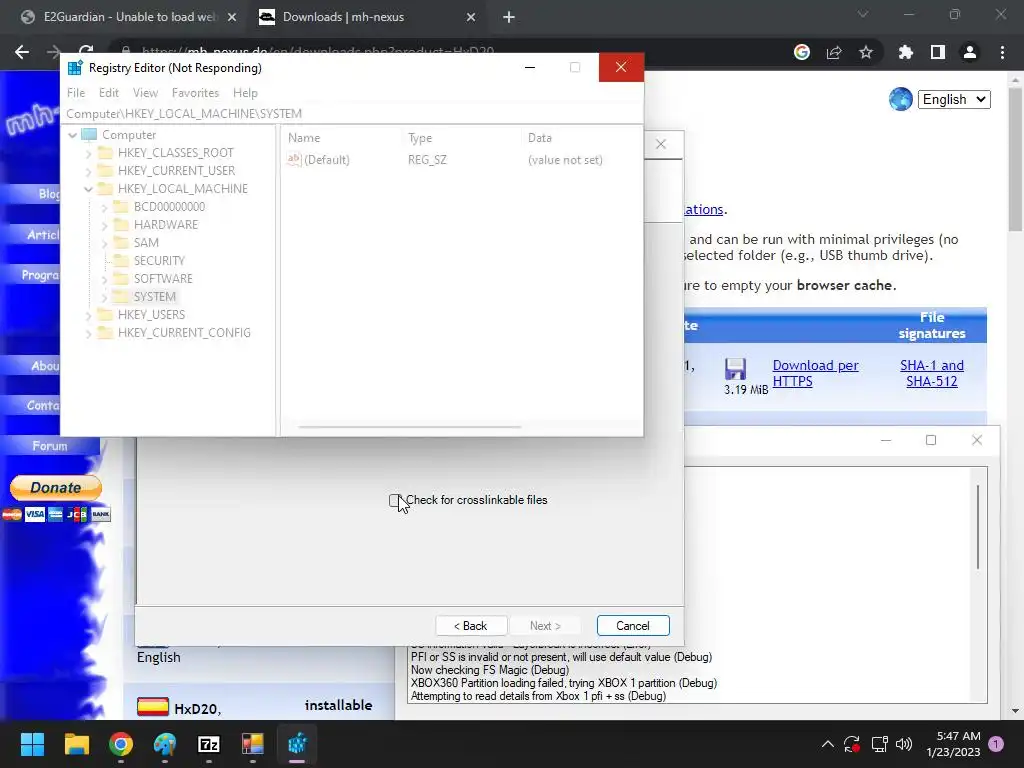This screenshot has width=1024, height=768.
Task: Open a new Chrome tab
Action: point(509,17)
